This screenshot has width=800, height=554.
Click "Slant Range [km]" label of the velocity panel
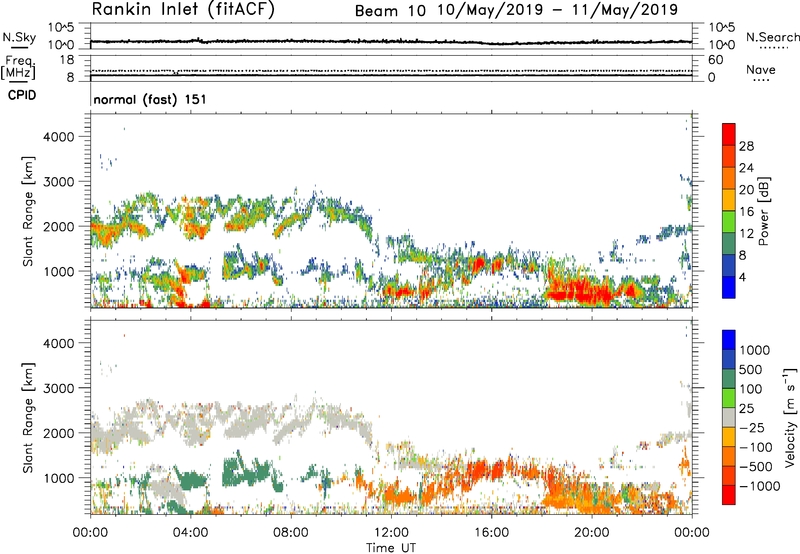[x=28, y=418]
